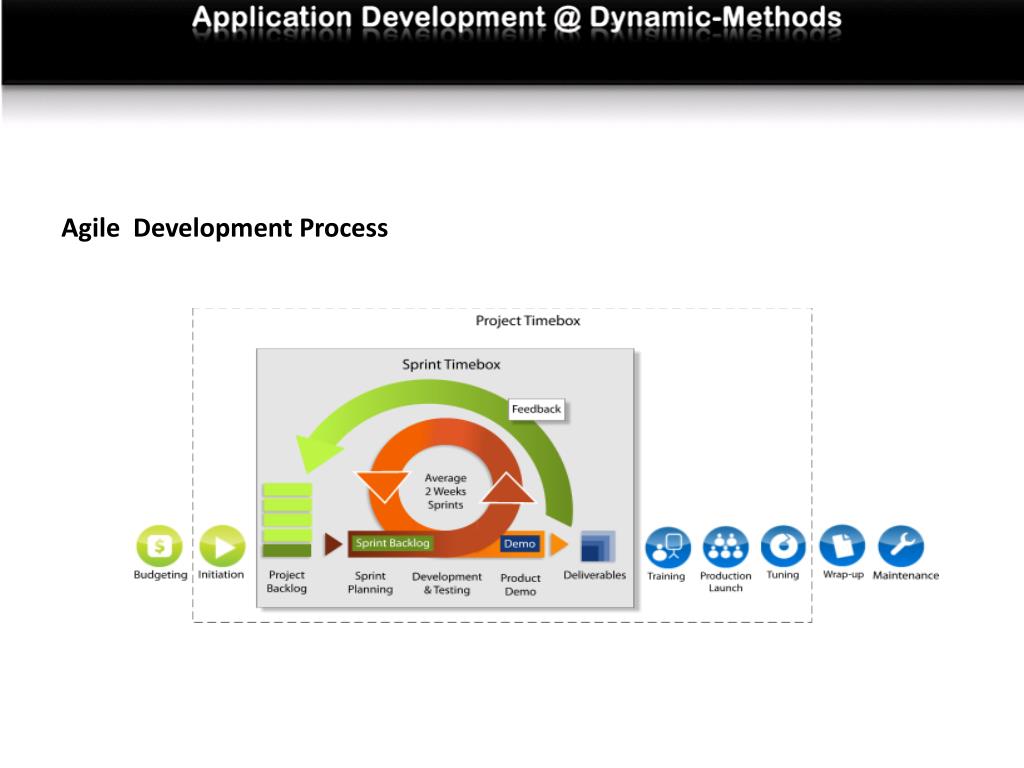The height and width of the screenshot is (768, 1024).
Task: Click the Maintenance wrench icon
Action: click(901, 546)
